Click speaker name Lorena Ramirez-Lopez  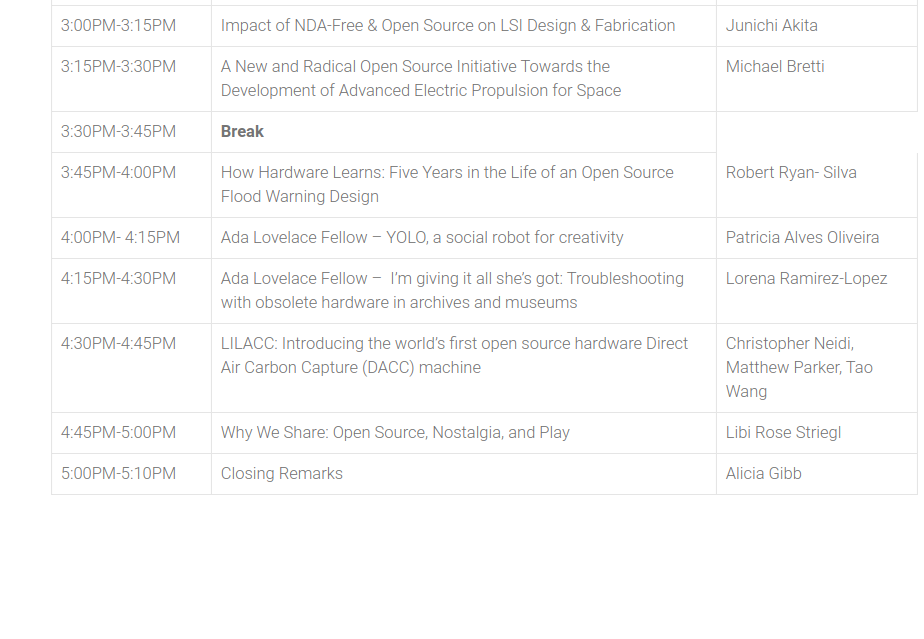(x=806, y=279)
